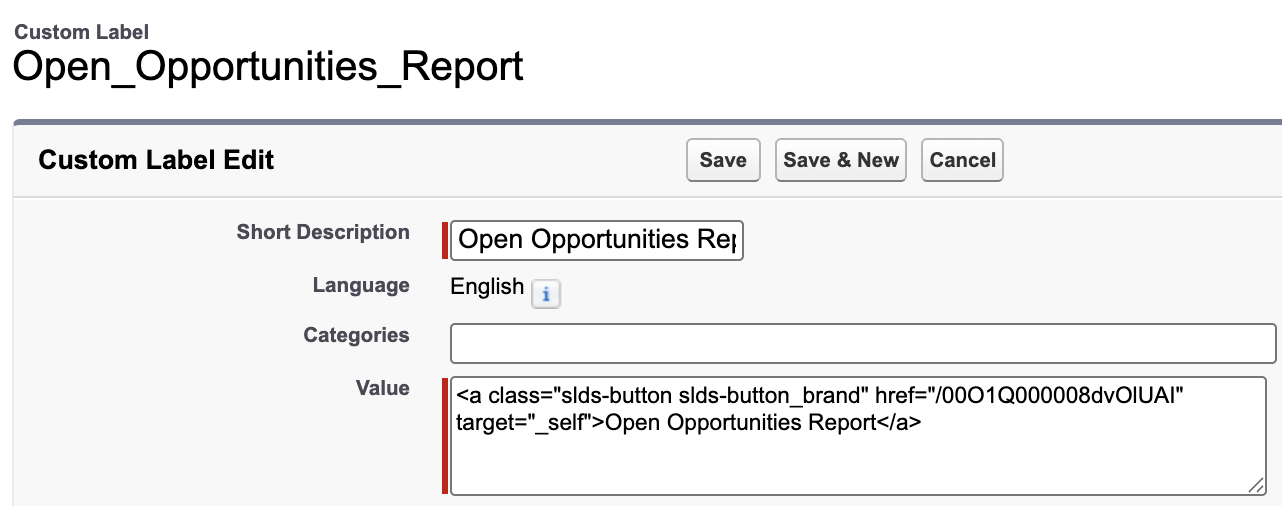Click the Custom Label Edit section heading
The height and width of the screenshot is (506, 1282).
pos(156,160)
